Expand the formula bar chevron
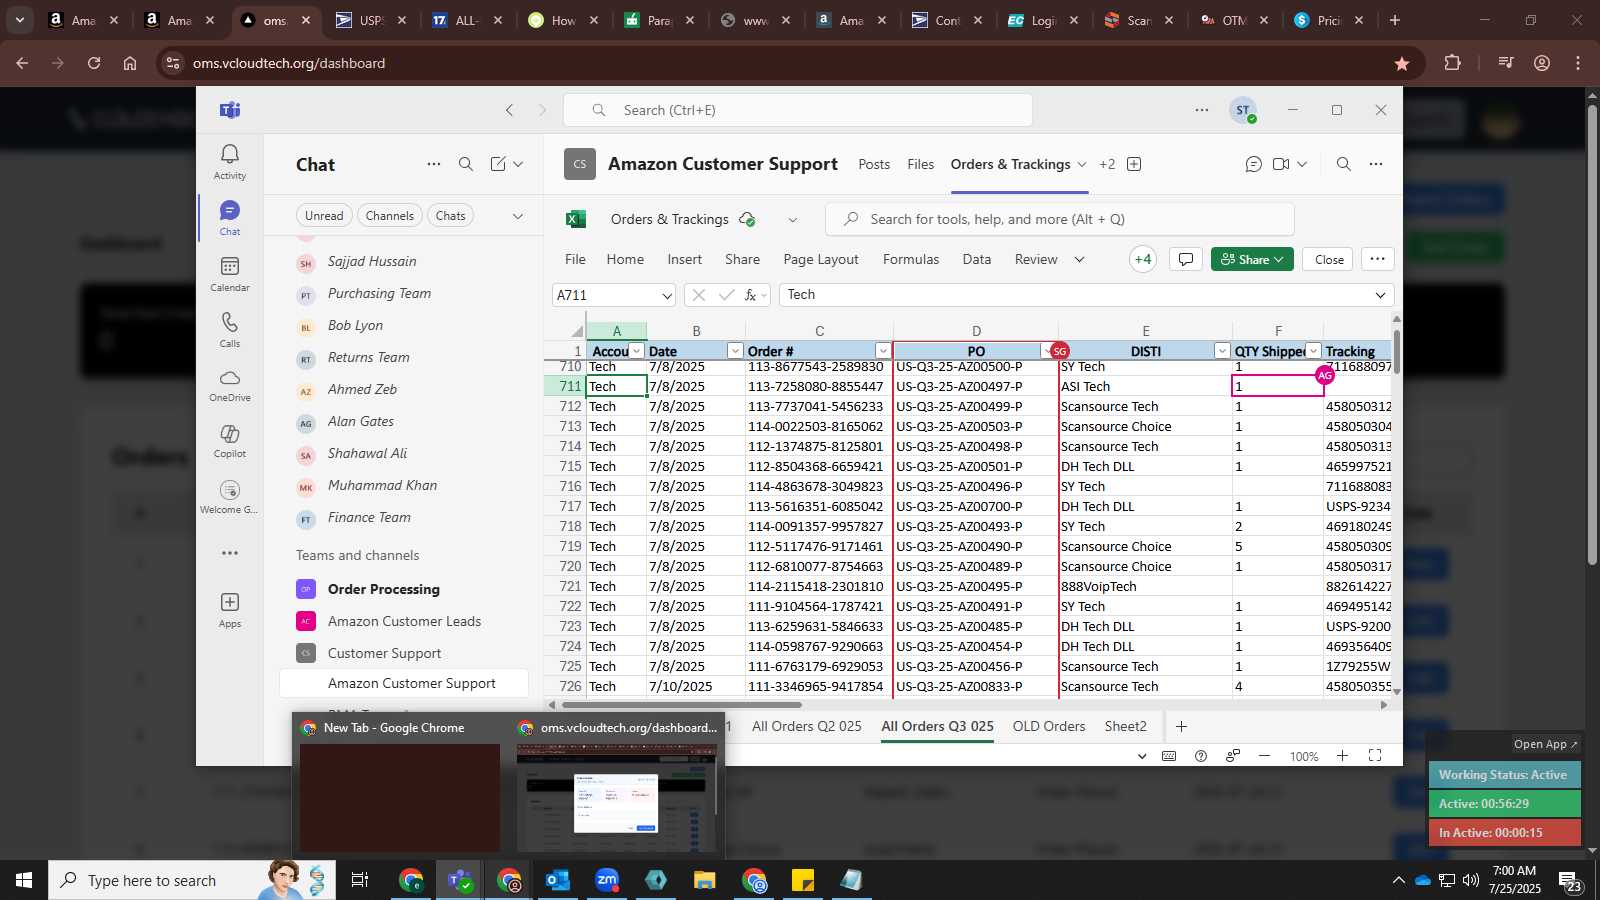The width and height of the screenshot is (1600, 900). point(1381,295)
